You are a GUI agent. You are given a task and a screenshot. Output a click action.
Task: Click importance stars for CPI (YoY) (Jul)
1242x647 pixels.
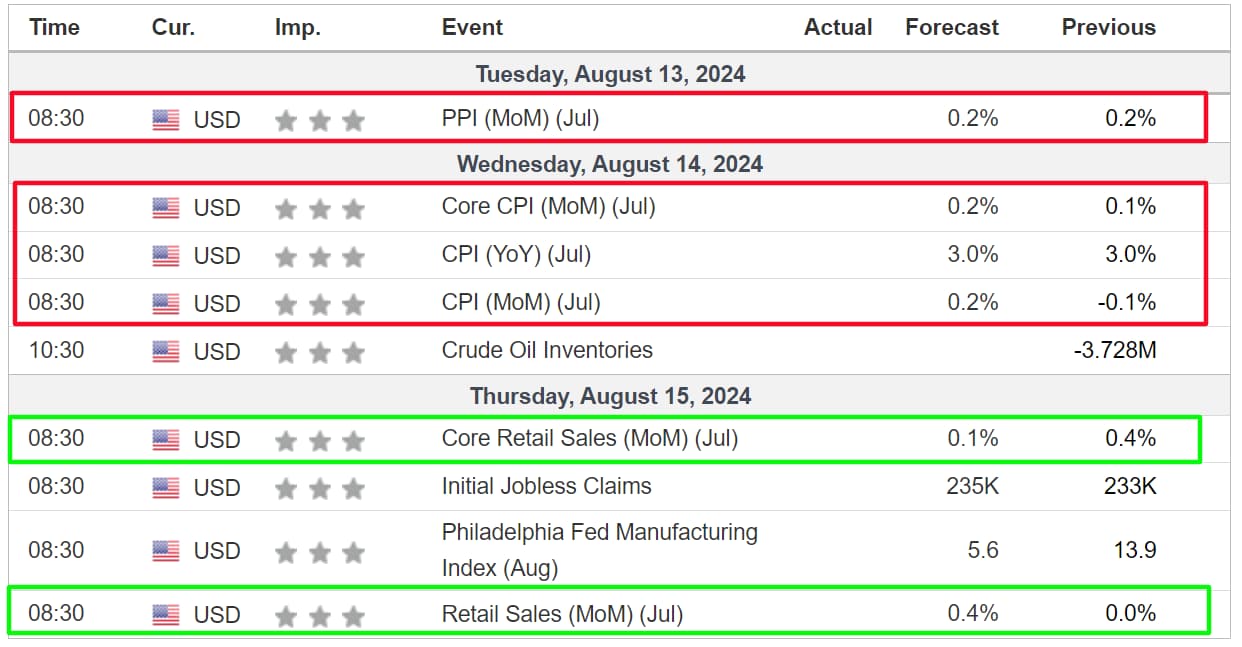pyautogui.click(x=320, y=257)
